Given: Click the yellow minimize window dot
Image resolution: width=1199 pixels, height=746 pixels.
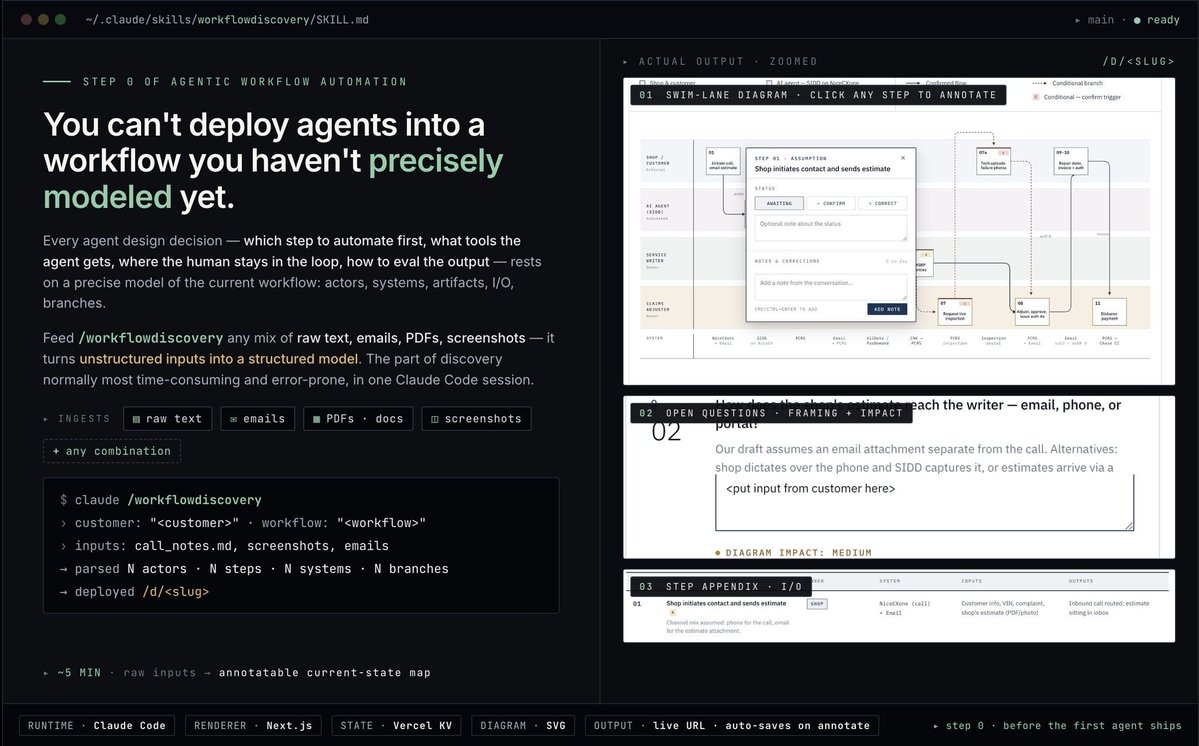Looking at the screenshot, I should [44, 20].
